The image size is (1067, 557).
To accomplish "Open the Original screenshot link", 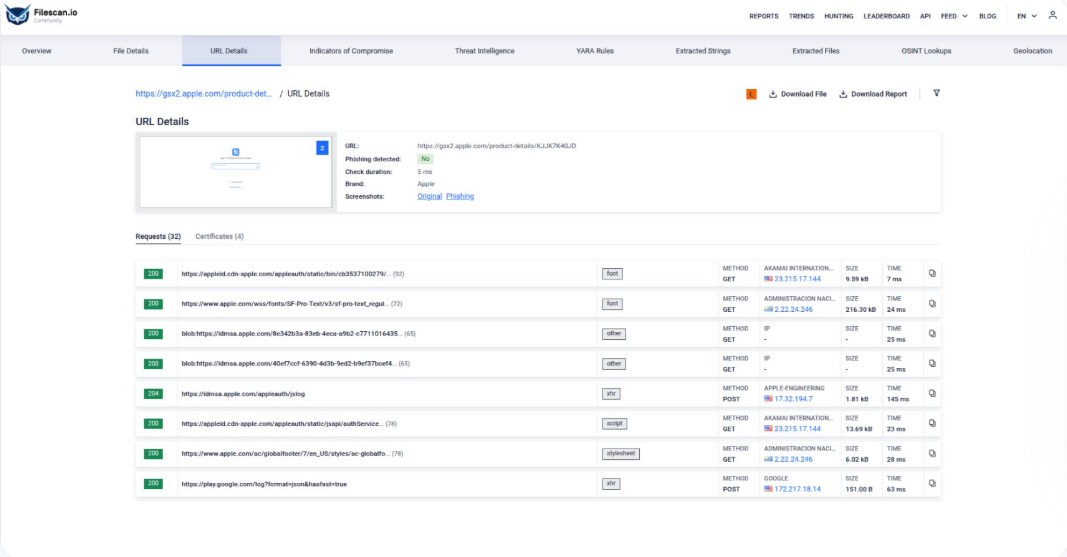I will pyautogui.click(x=429, y=197).
